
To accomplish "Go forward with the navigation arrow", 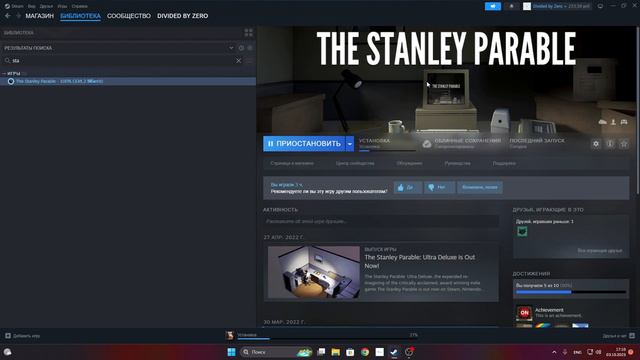I will pyautogui.click(x=18, y=16).
